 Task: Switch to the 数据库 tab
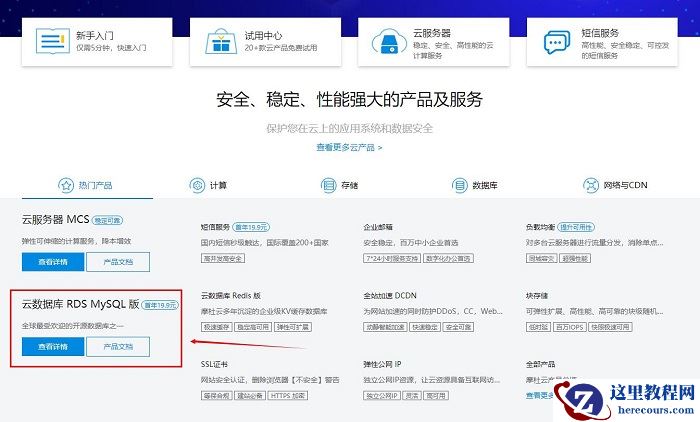pos(475,185)
